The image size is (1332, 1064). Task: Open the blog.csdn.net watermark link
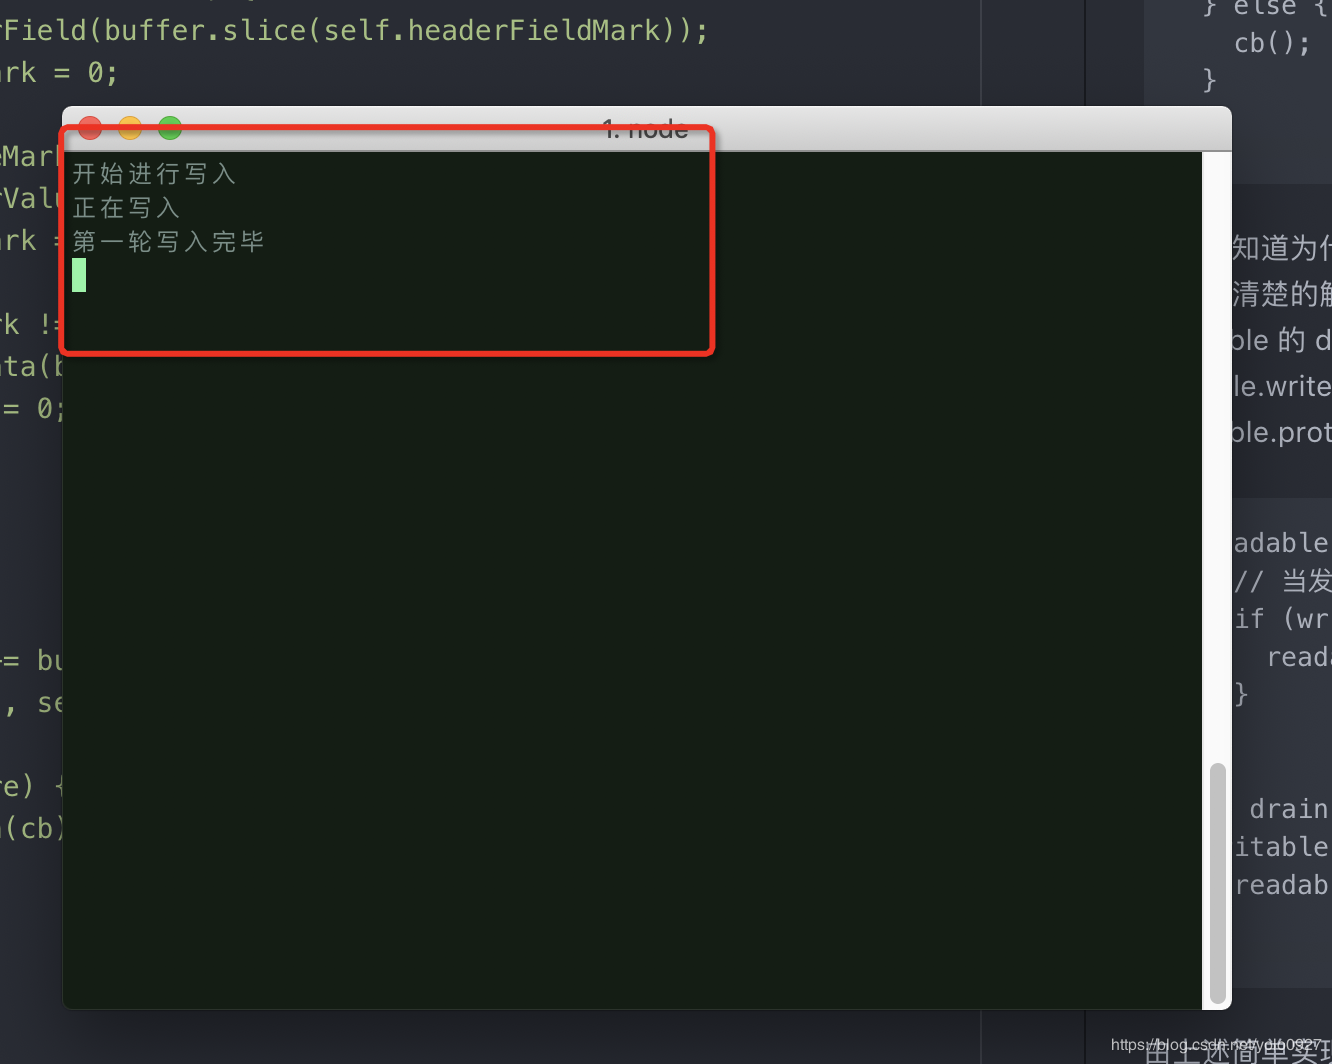(x=1213, y=1043)
